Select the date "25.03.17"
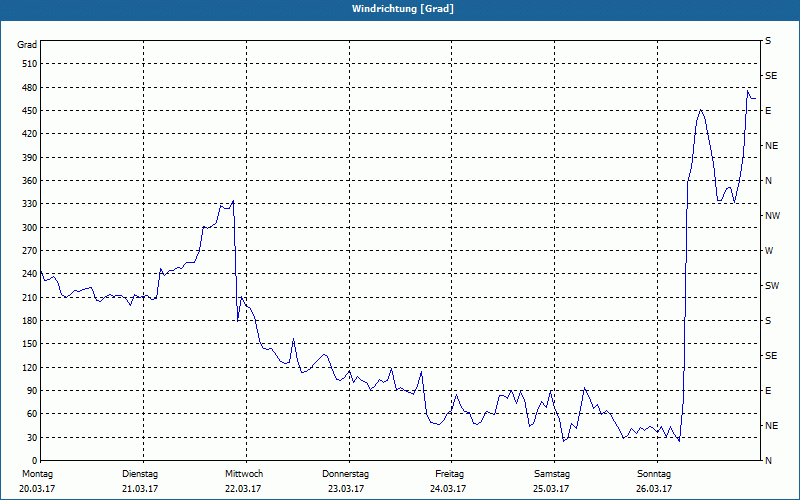The height and width of the screenshot is (500, 800). tap(551, 489)
